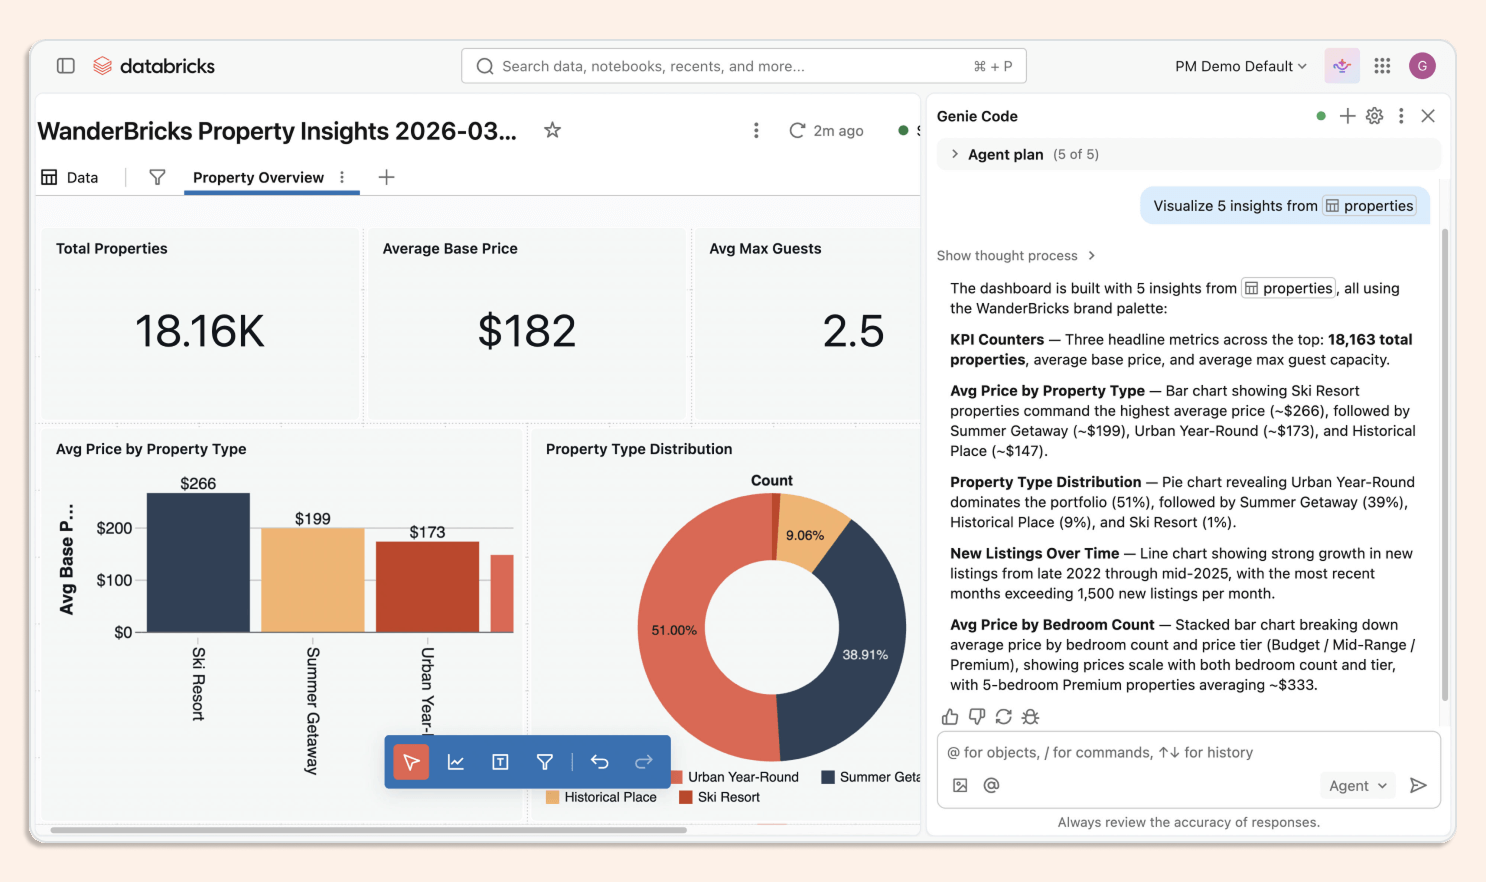
Task: Send the prompt with arrow icon
Action: coord(1418,785)
